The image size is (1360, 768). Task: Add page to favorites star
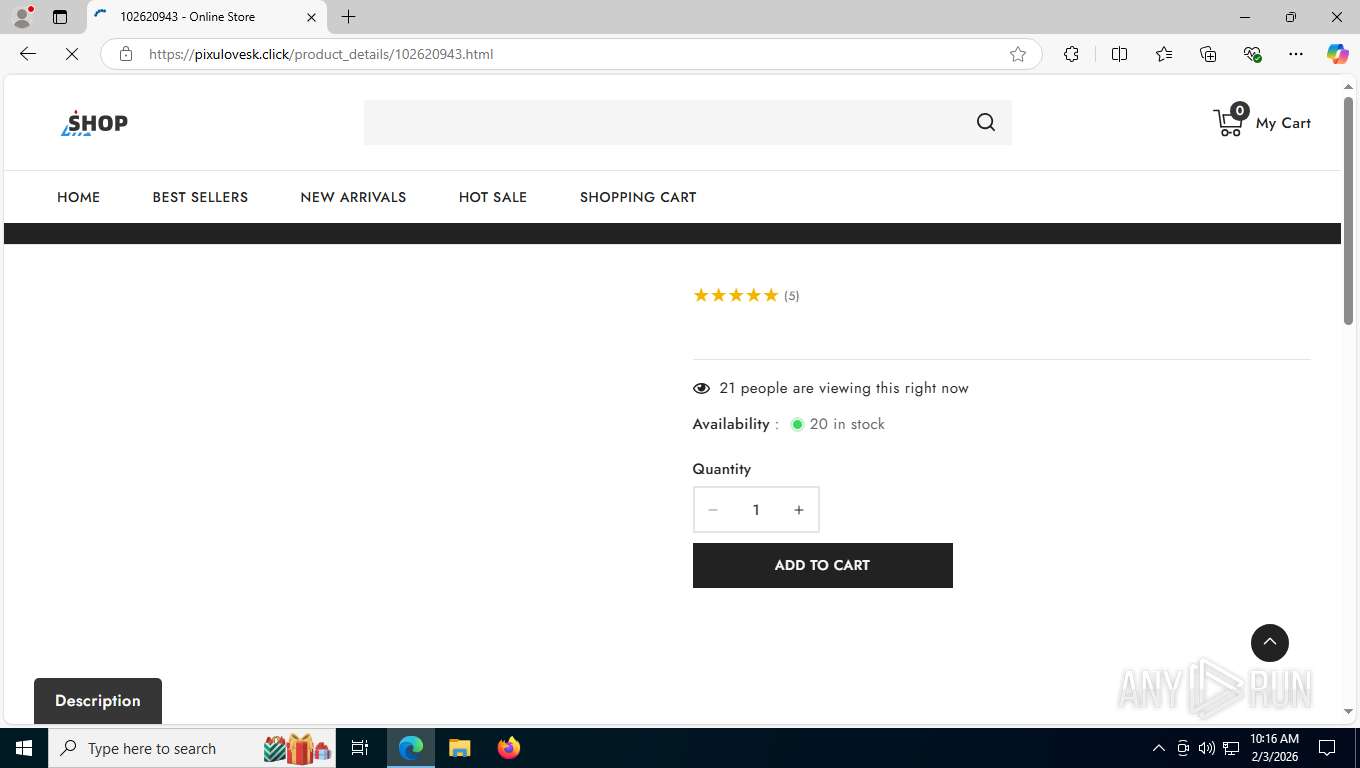click(1018, 54)
